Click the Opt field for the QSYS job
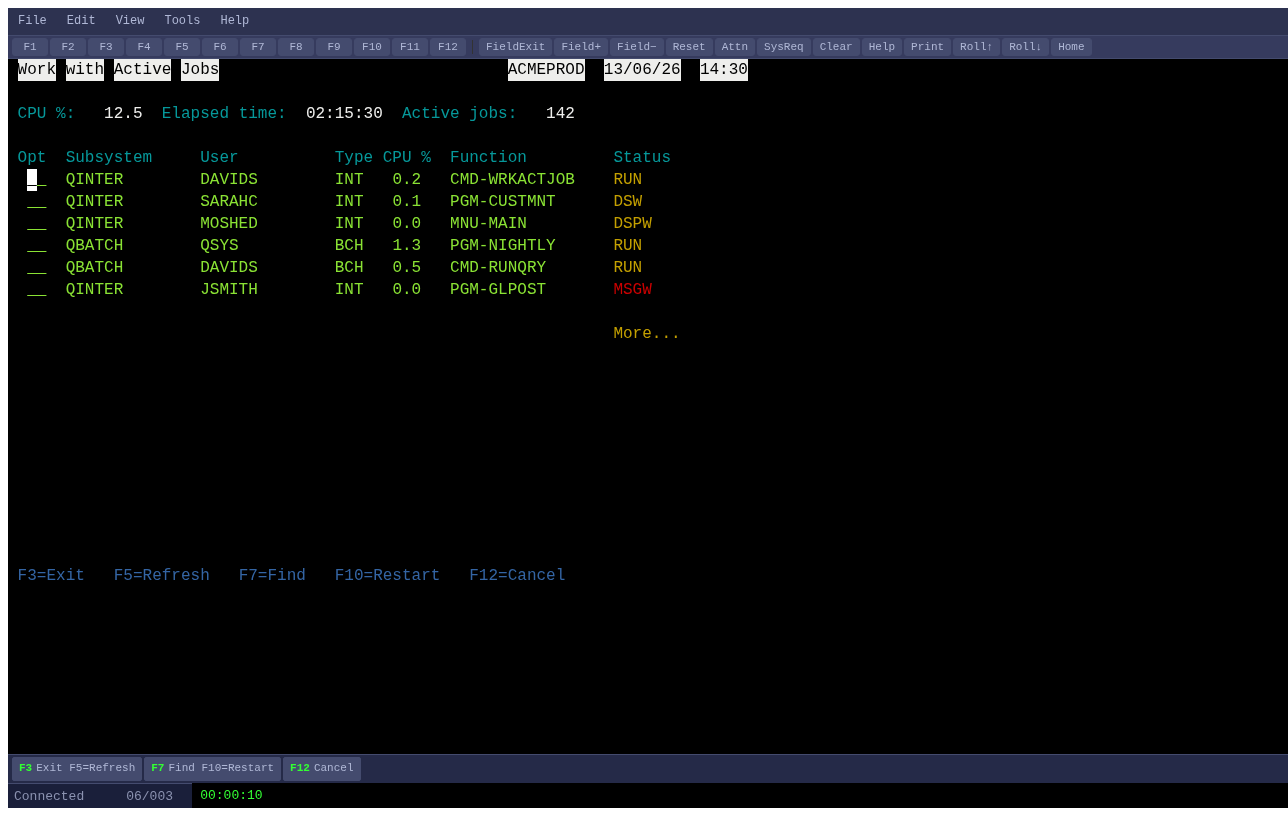The width and height of the screenshot is (1288, 816). [x=37, y=246]
